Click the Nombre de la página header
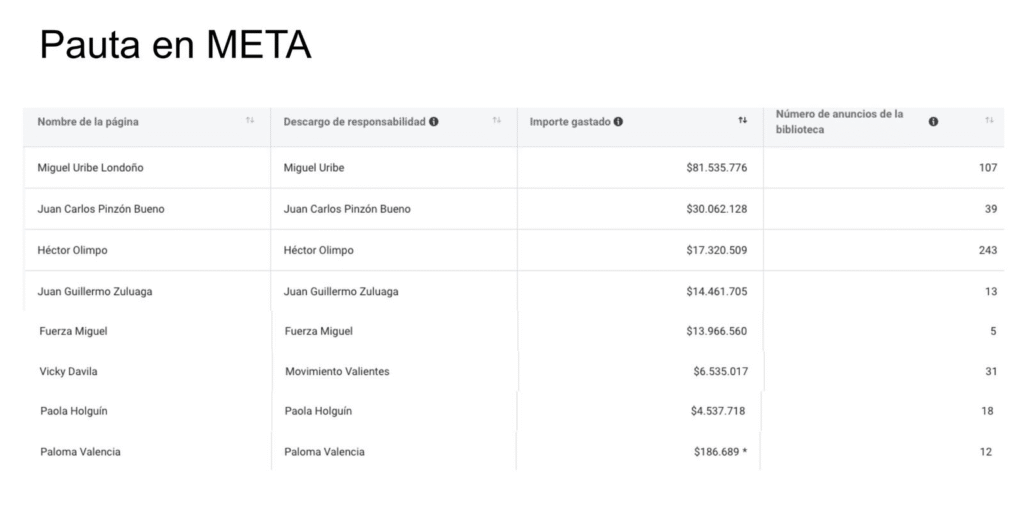 pyautogui.click(x=88, y=122)
